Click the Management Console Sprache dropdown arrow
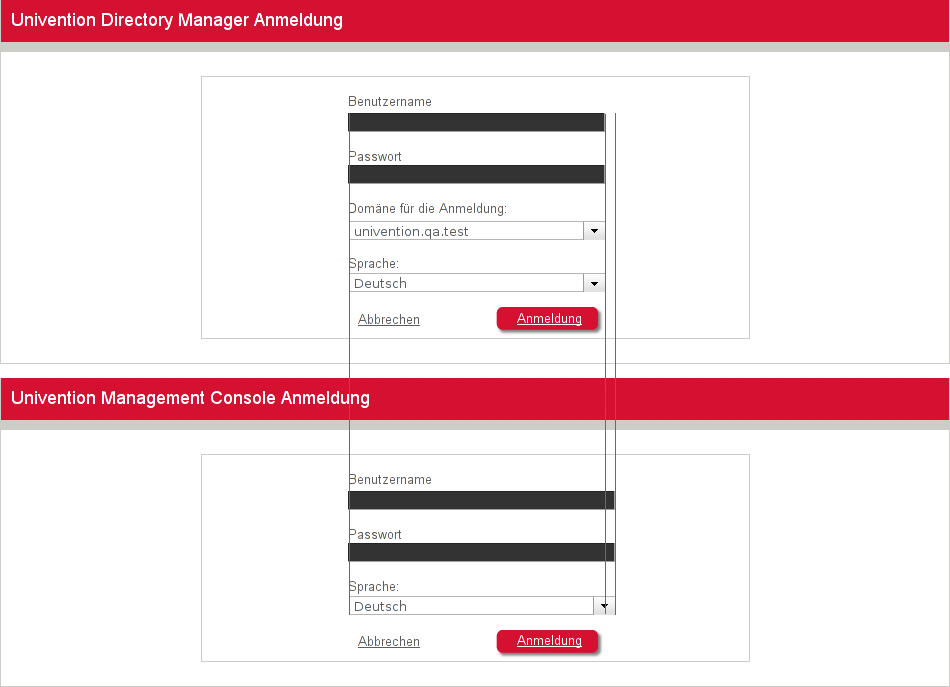This screenshot has width=950, height=687. 604,606
